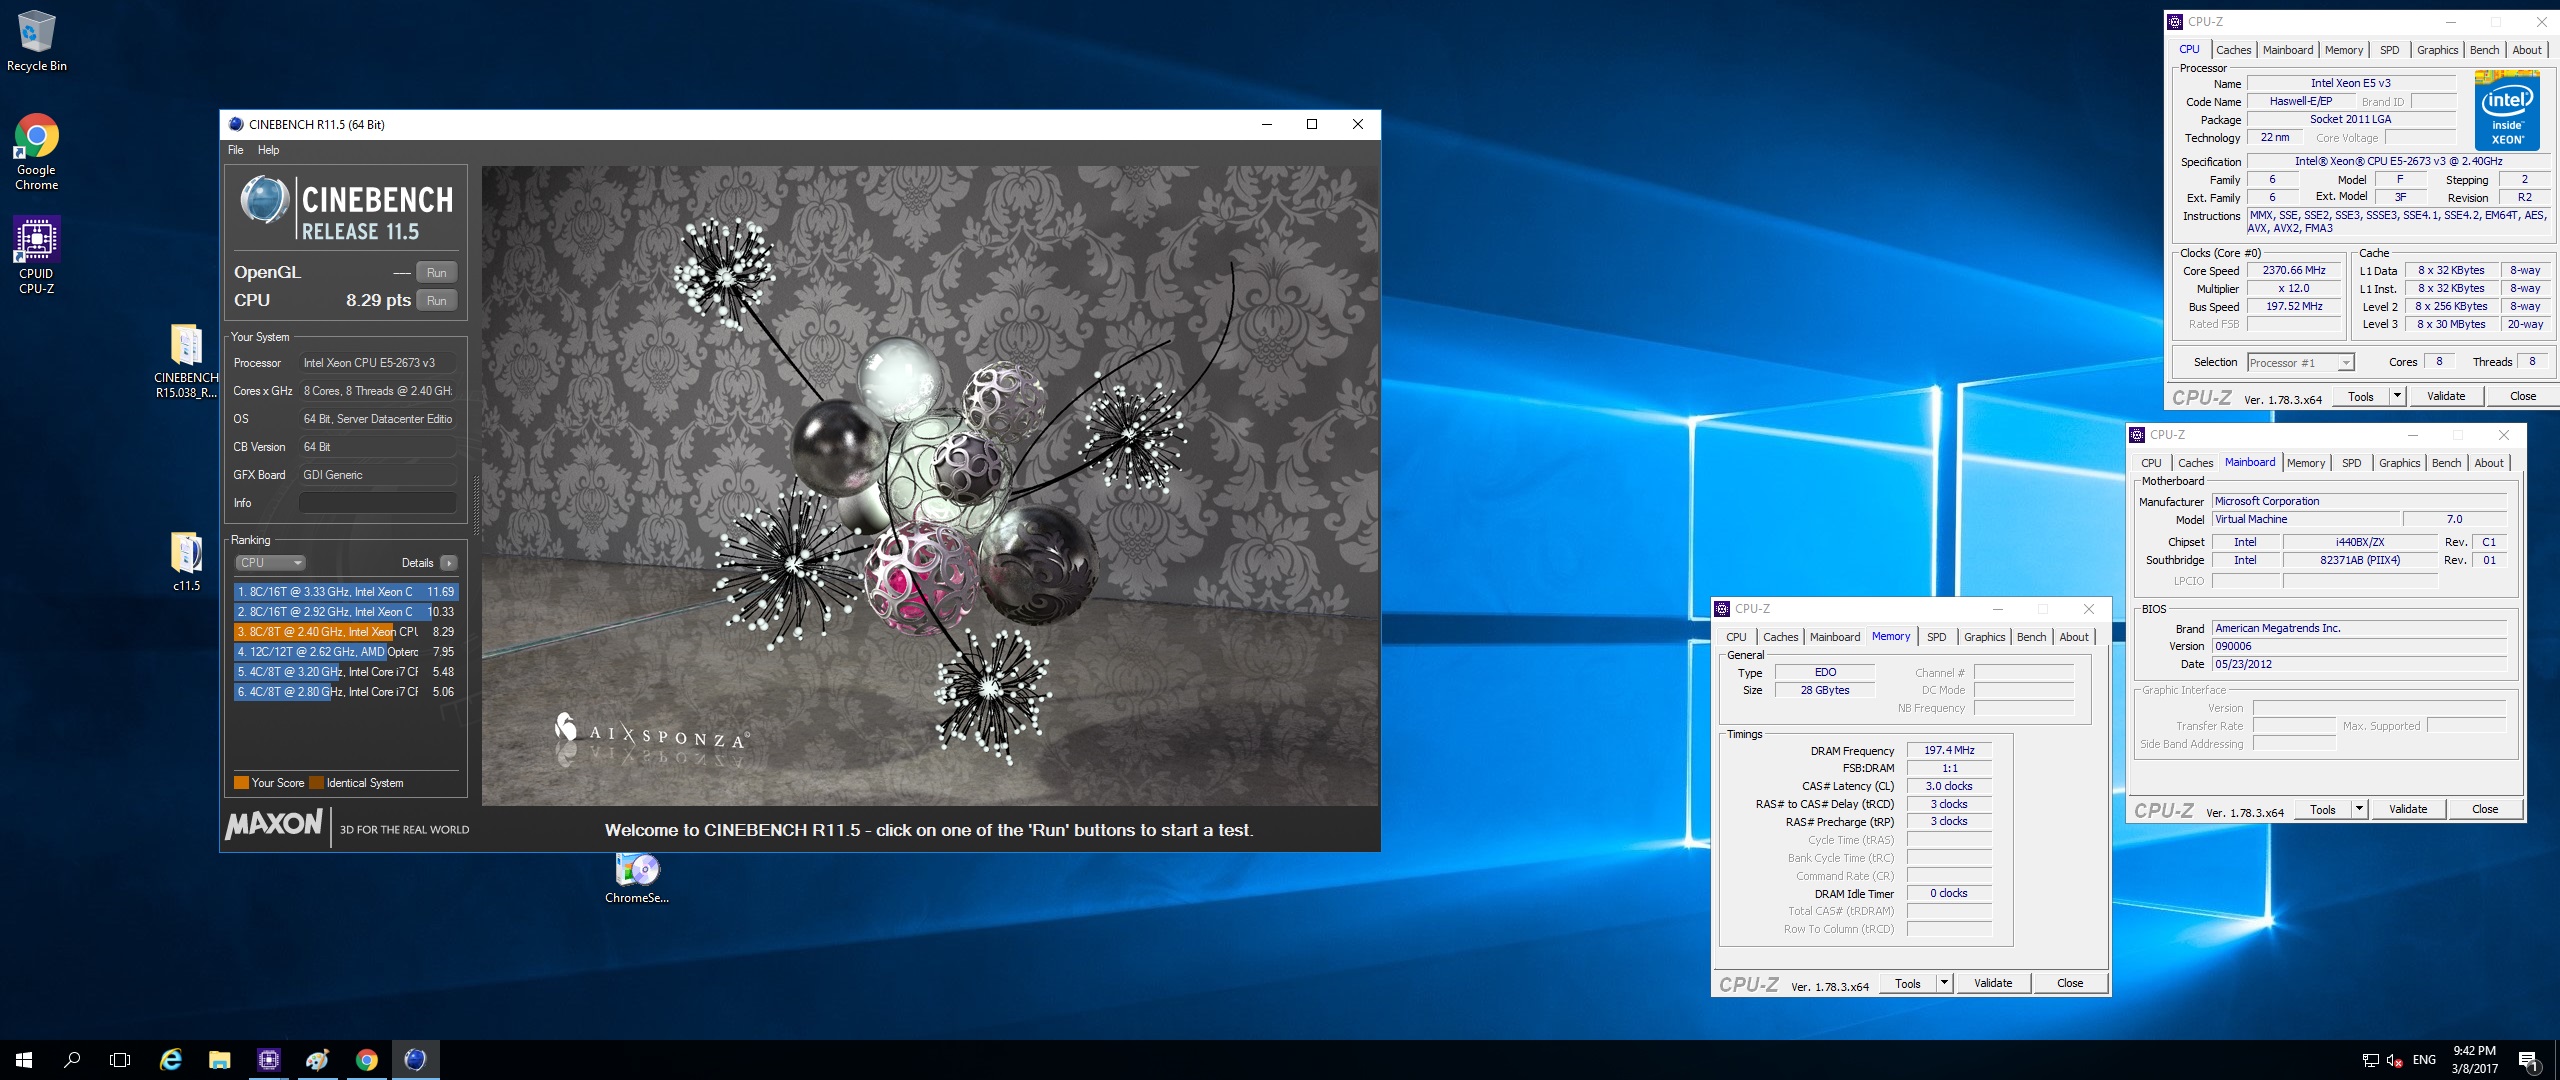Select highlighted ranking row scoring 8.29
Screen dimensions: 2560x1080
tap(346, 632)
